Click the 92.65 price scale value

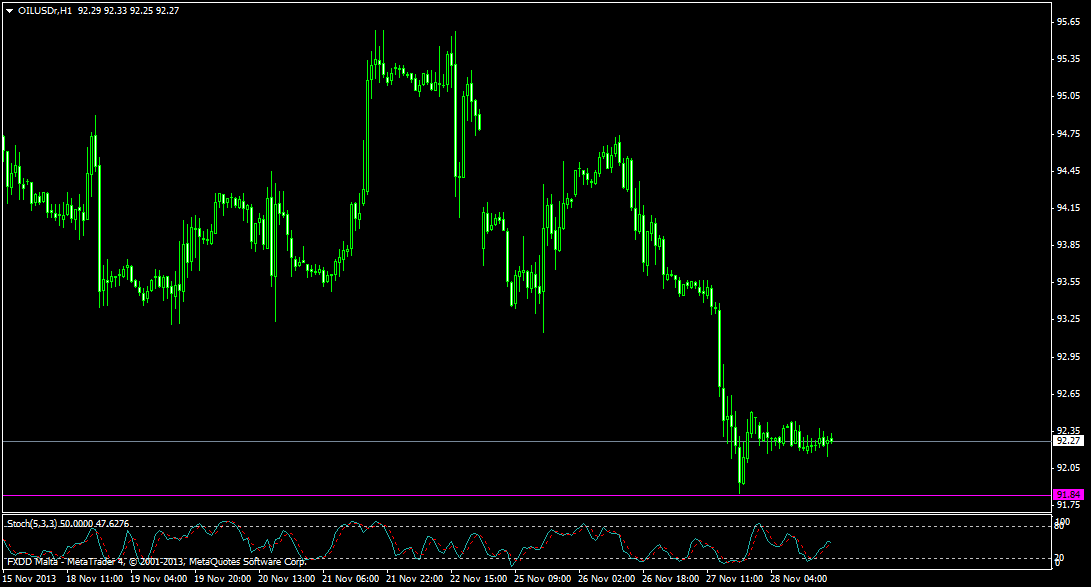pos(1068,393)
